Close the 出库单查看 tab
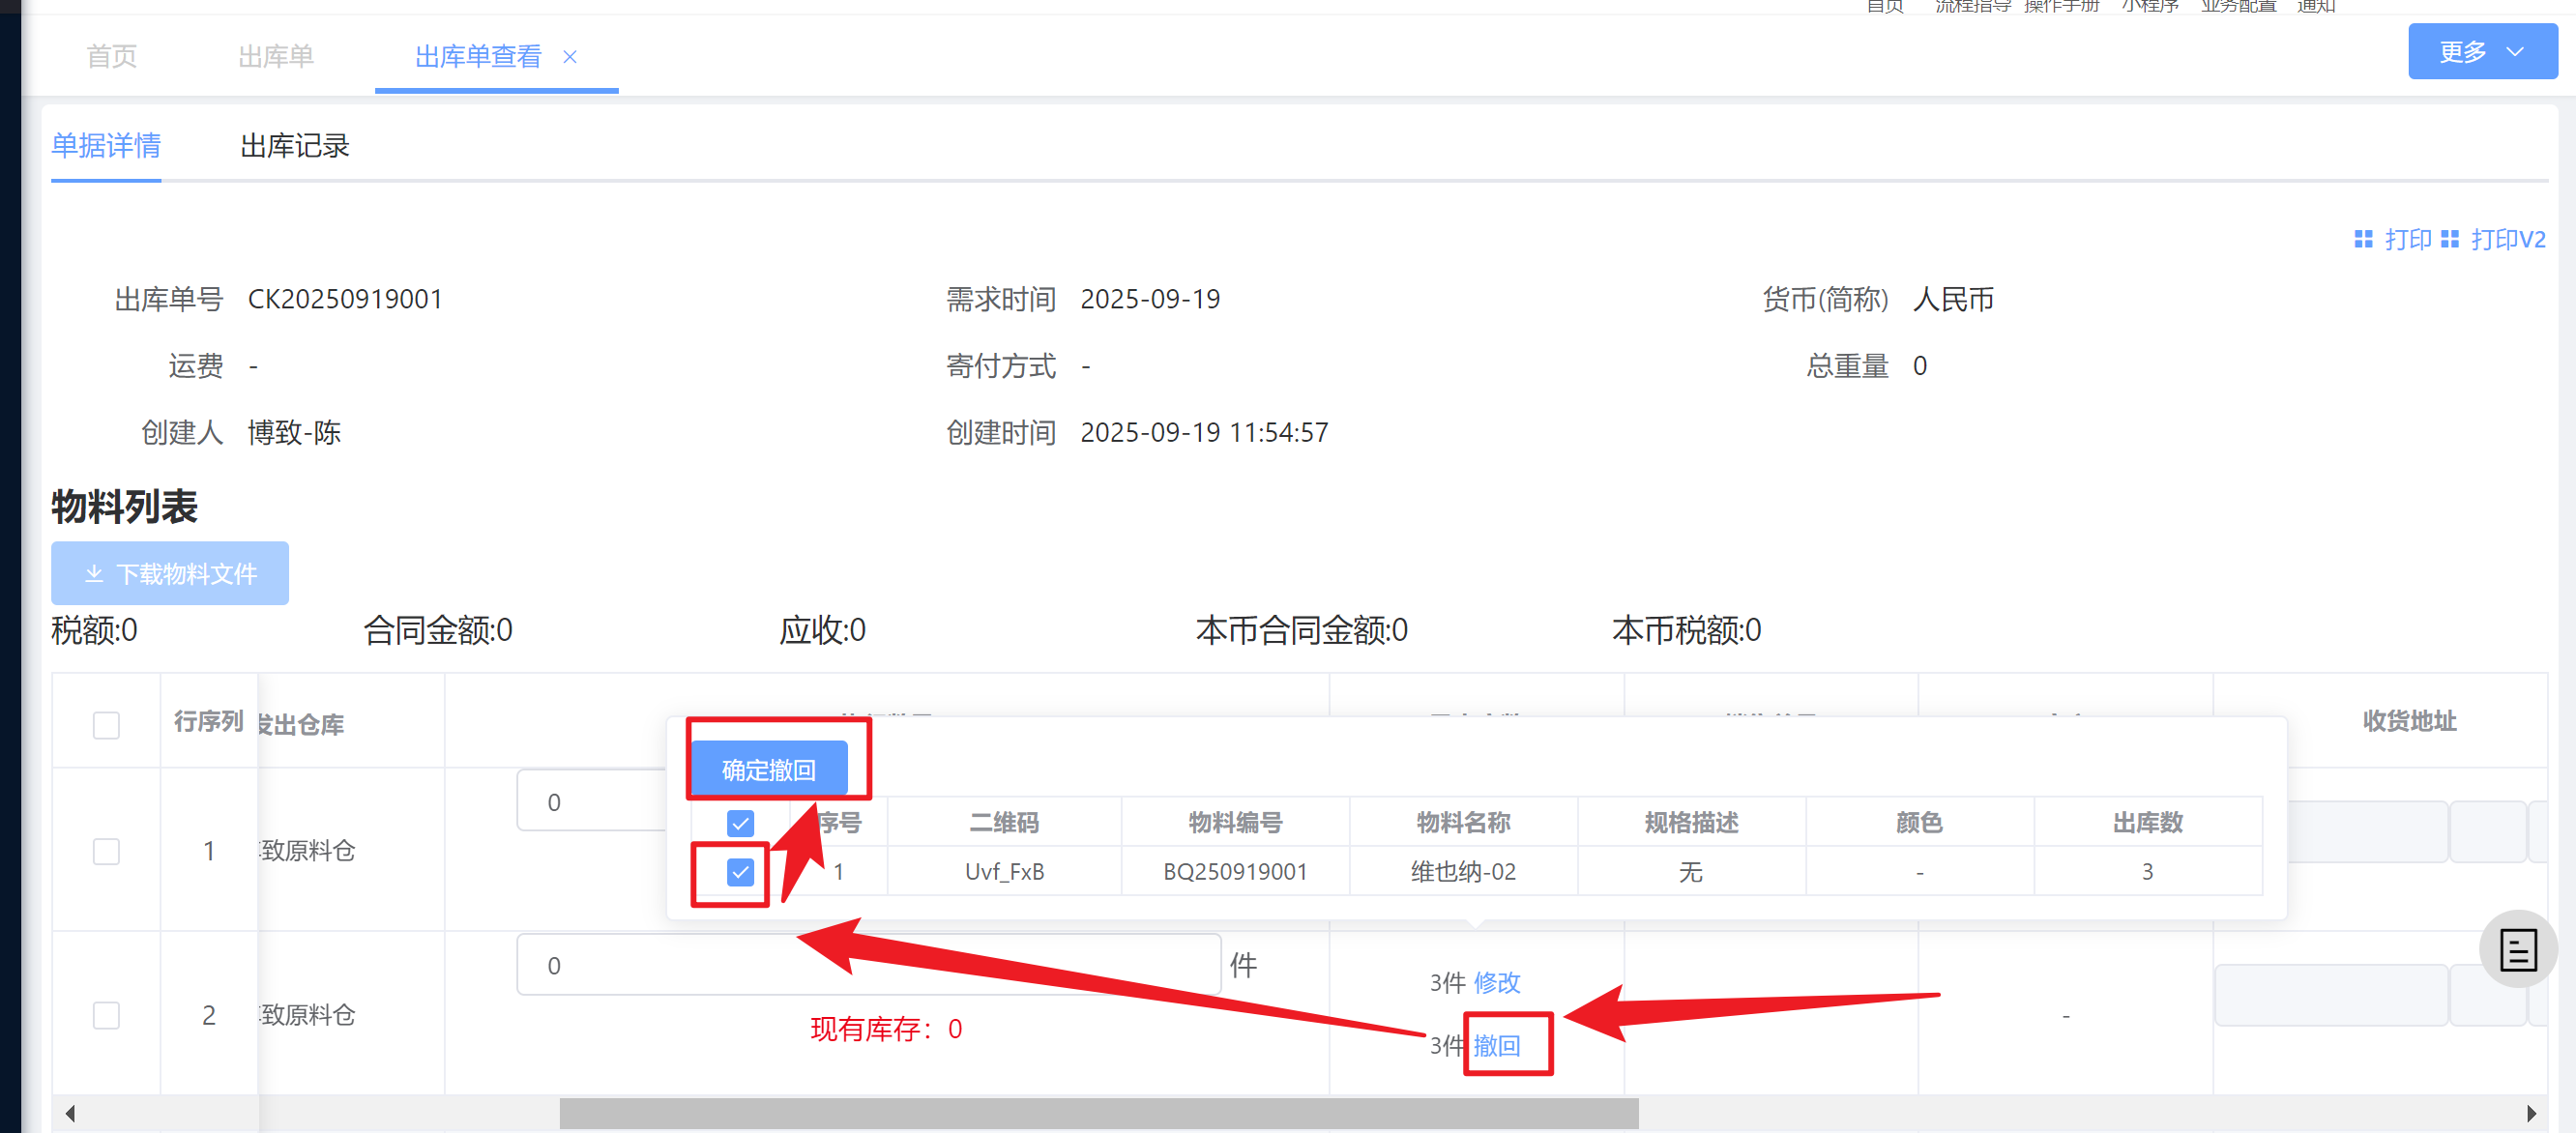2576x1133 pixels. (x=570, y=57)
